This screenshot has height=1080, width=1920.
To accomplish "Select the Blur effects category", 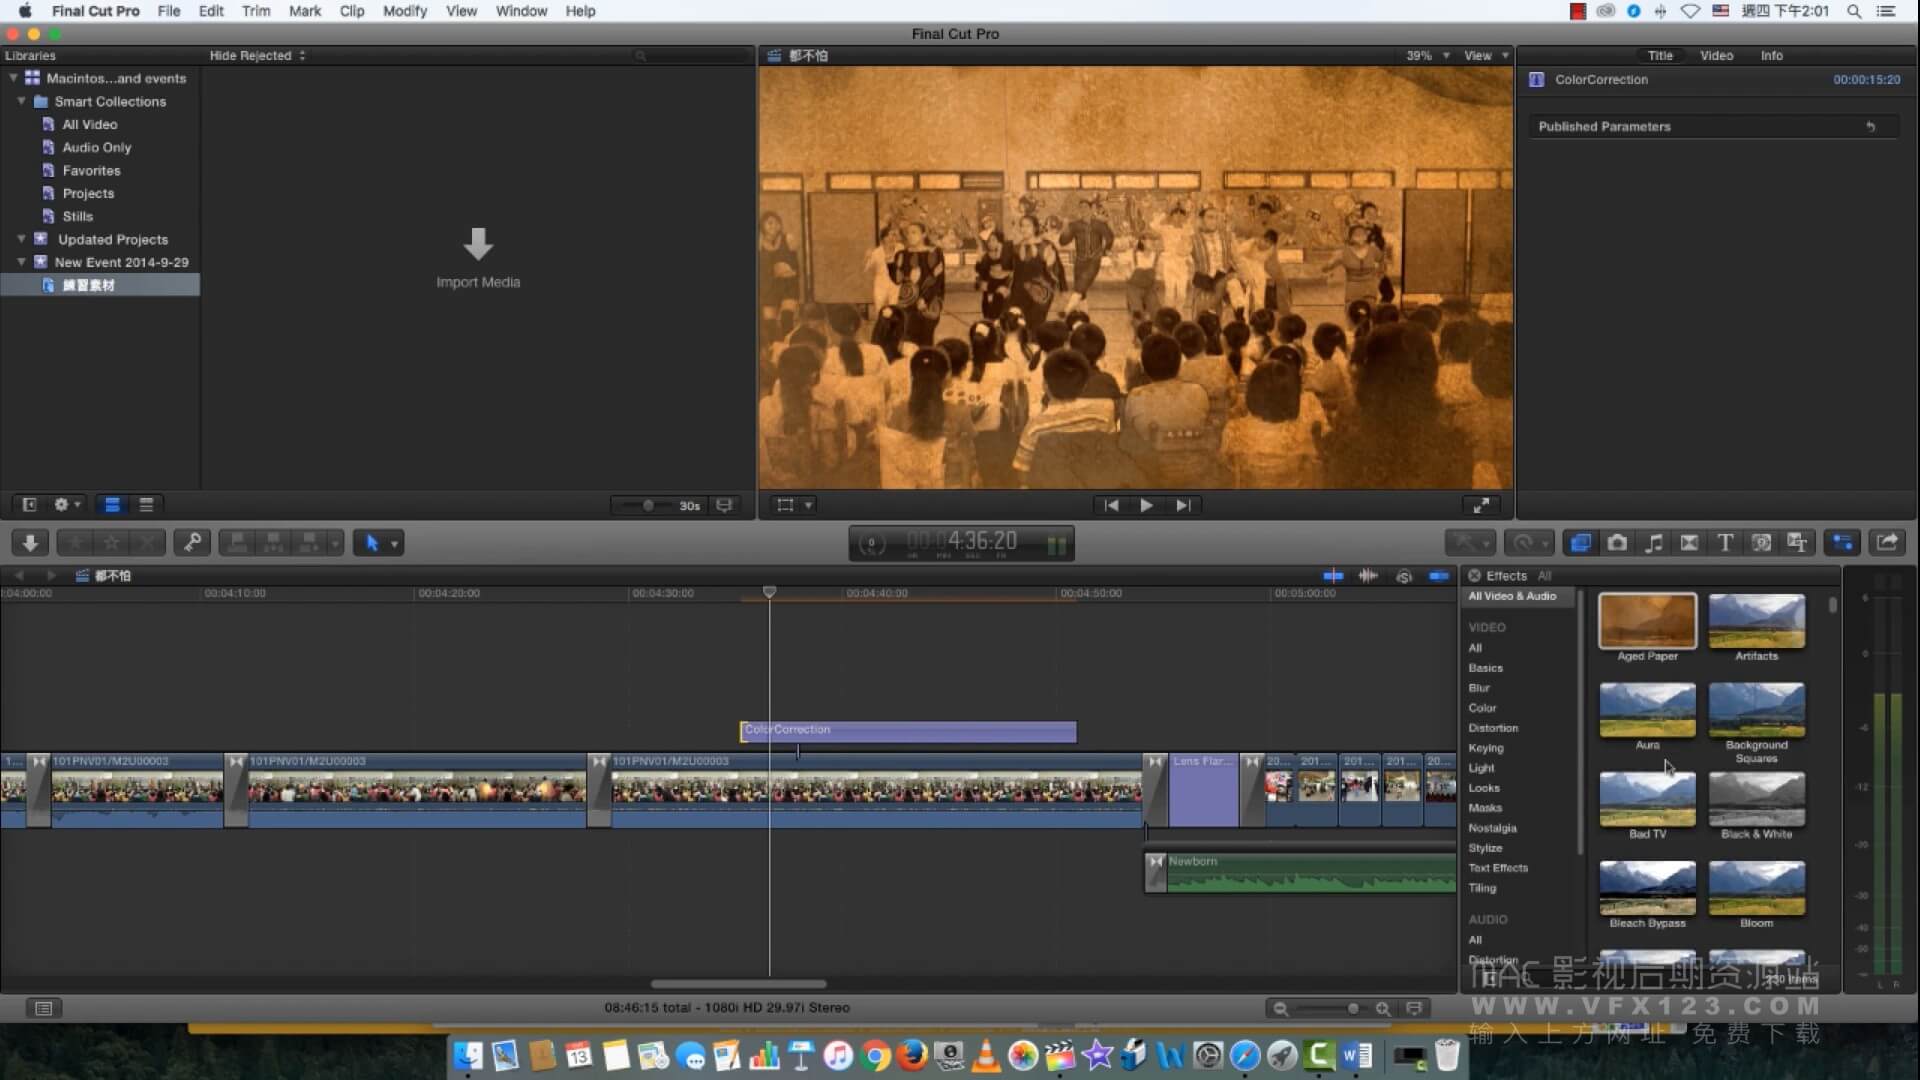I will (1479, 688).
